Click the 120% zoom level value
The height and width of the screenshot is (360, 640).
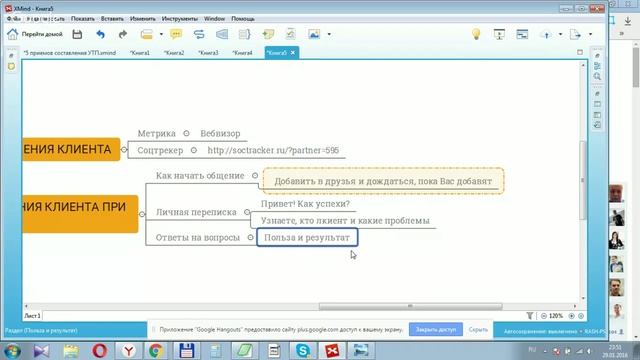[x=556, y=316]
